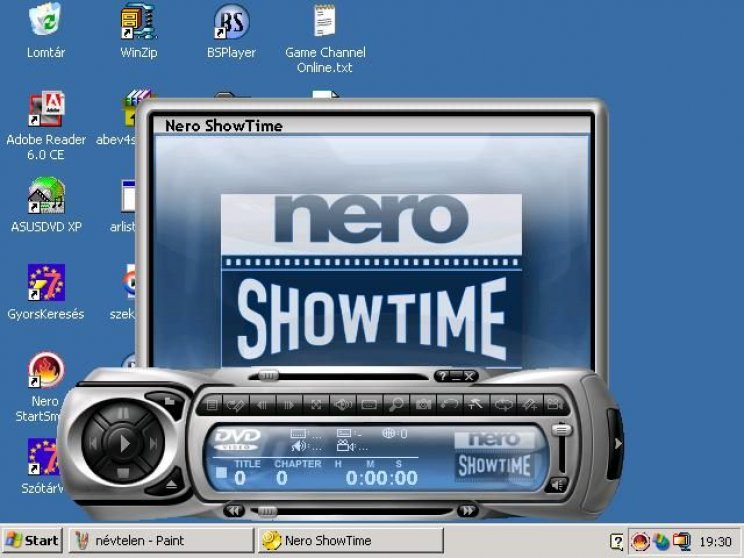This screenshot has width=744, height=558.
Task: Toggle the loop repeat icon in toolbar
Action: 502,405
